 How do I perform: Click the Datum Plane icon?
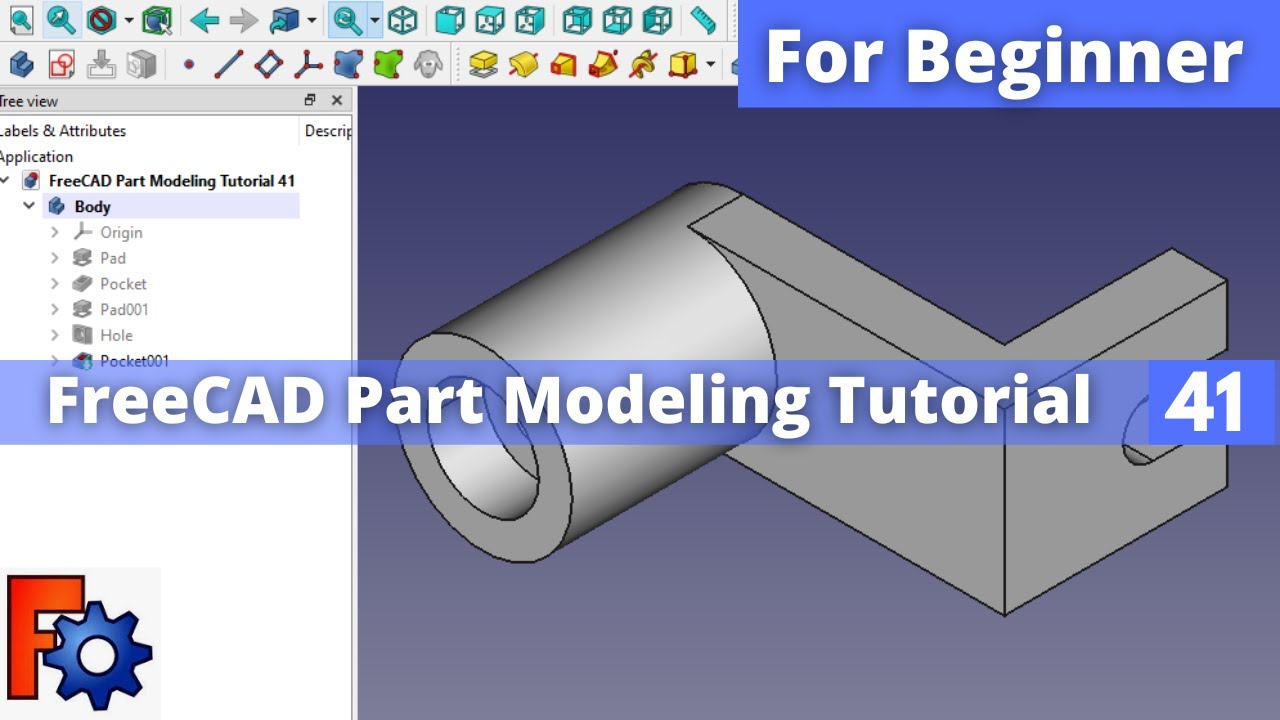268,65
